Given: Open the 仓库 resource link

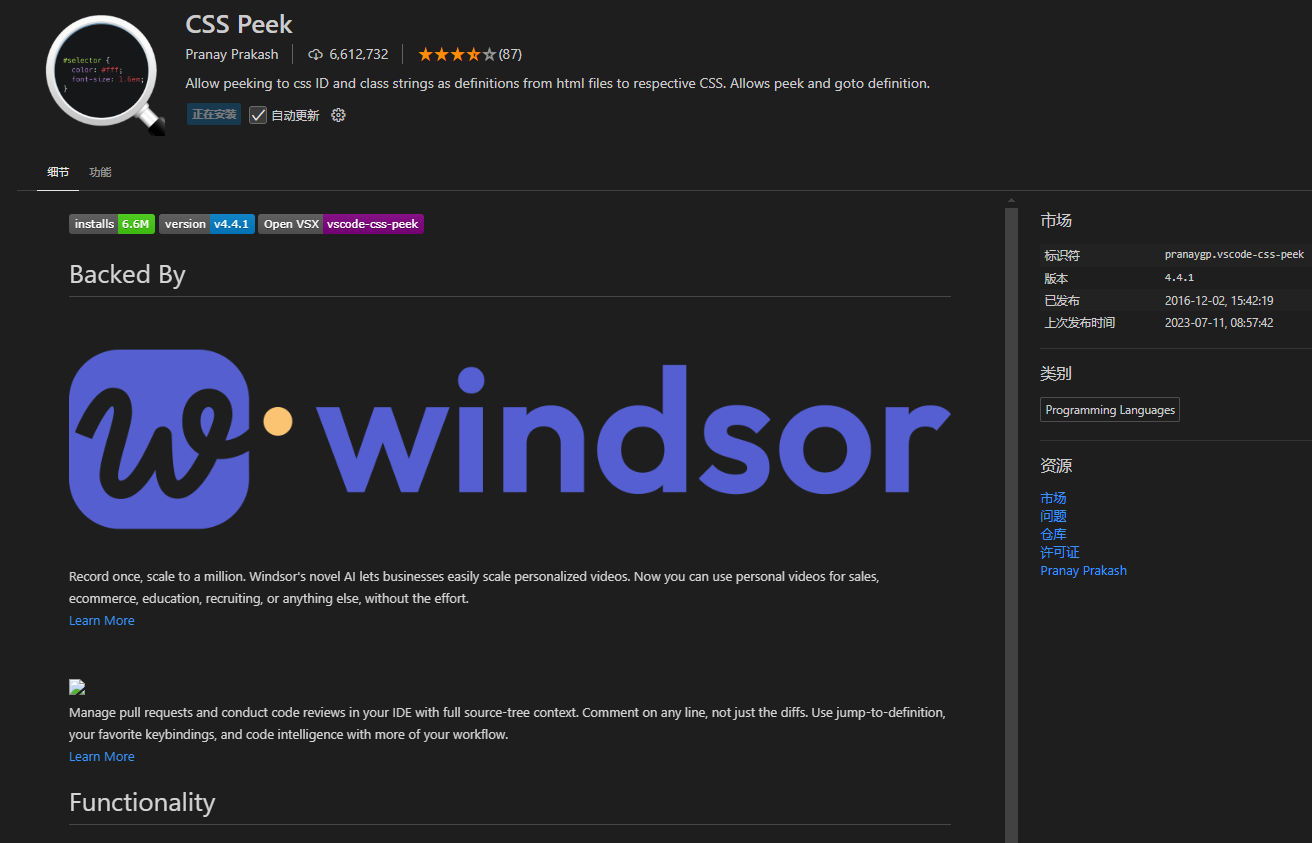Looking at the screenshot, I should click(x=1053, y=534).
